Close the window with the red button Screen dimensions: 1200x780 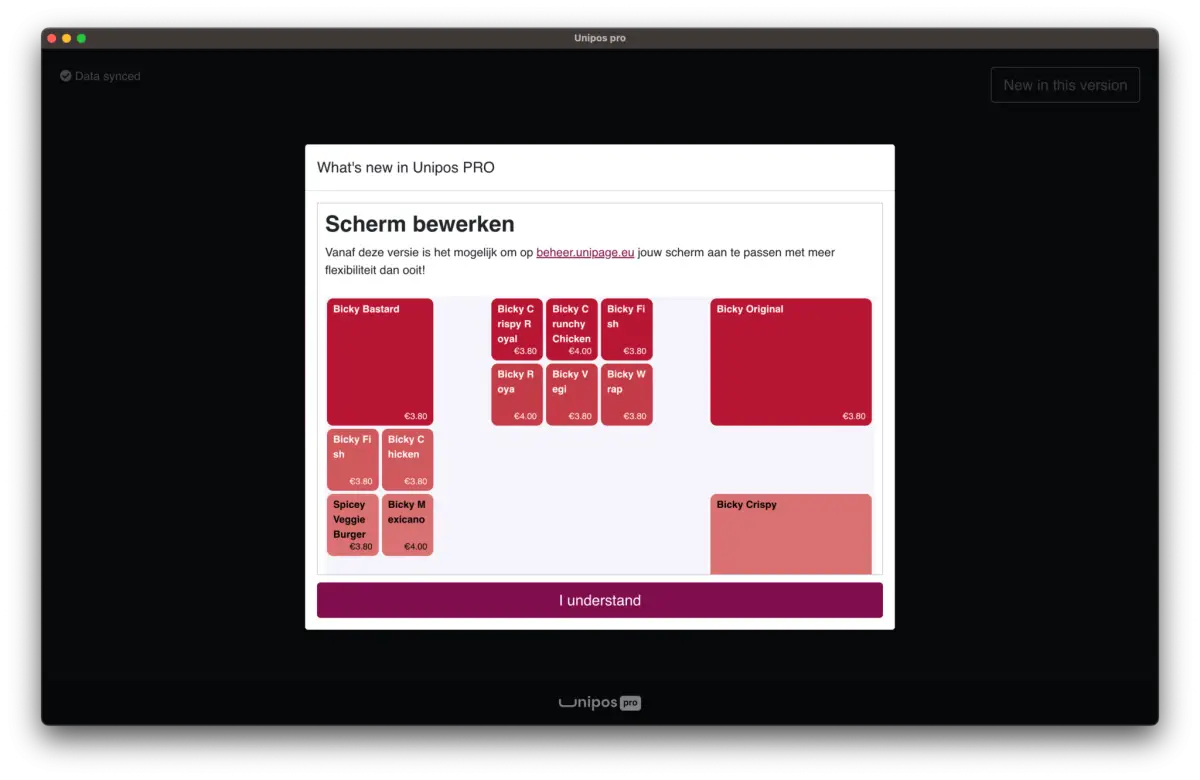coord(52,38)
